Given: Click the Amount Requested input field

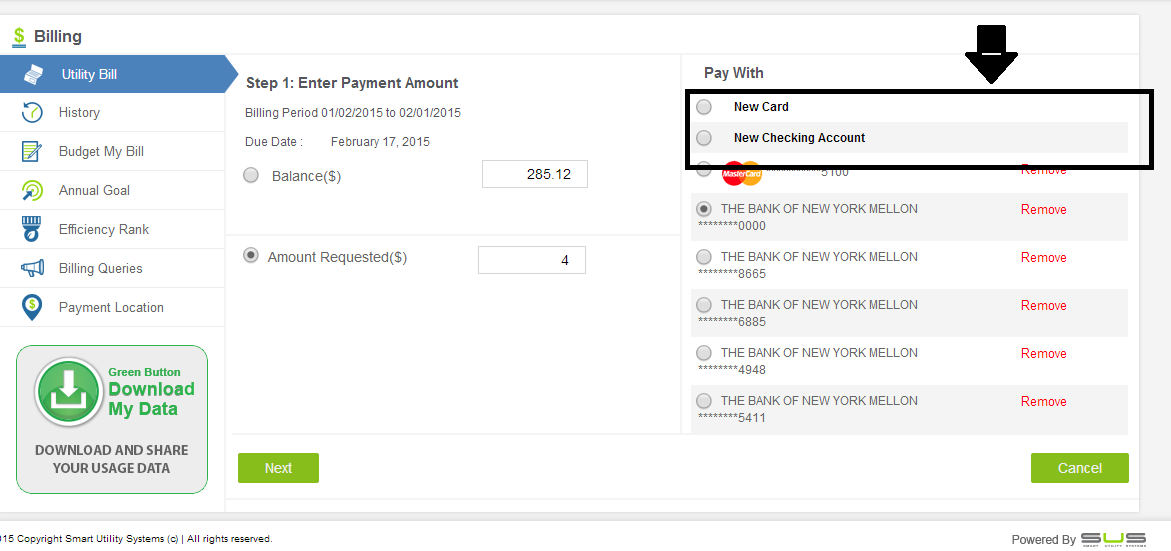Looking at the screenshot, I should tap(531, 260).
